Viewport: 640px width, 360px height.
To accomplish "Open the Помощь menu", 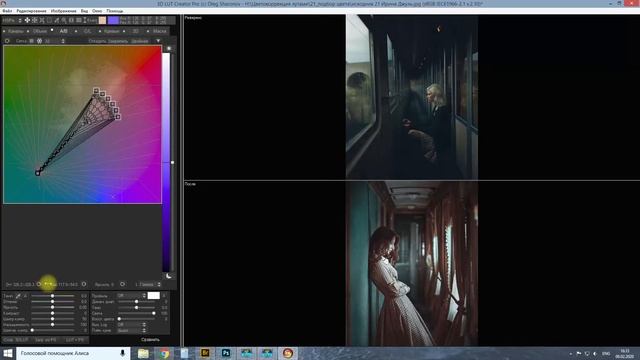I will pyautogui.click(x=115, y=11).
